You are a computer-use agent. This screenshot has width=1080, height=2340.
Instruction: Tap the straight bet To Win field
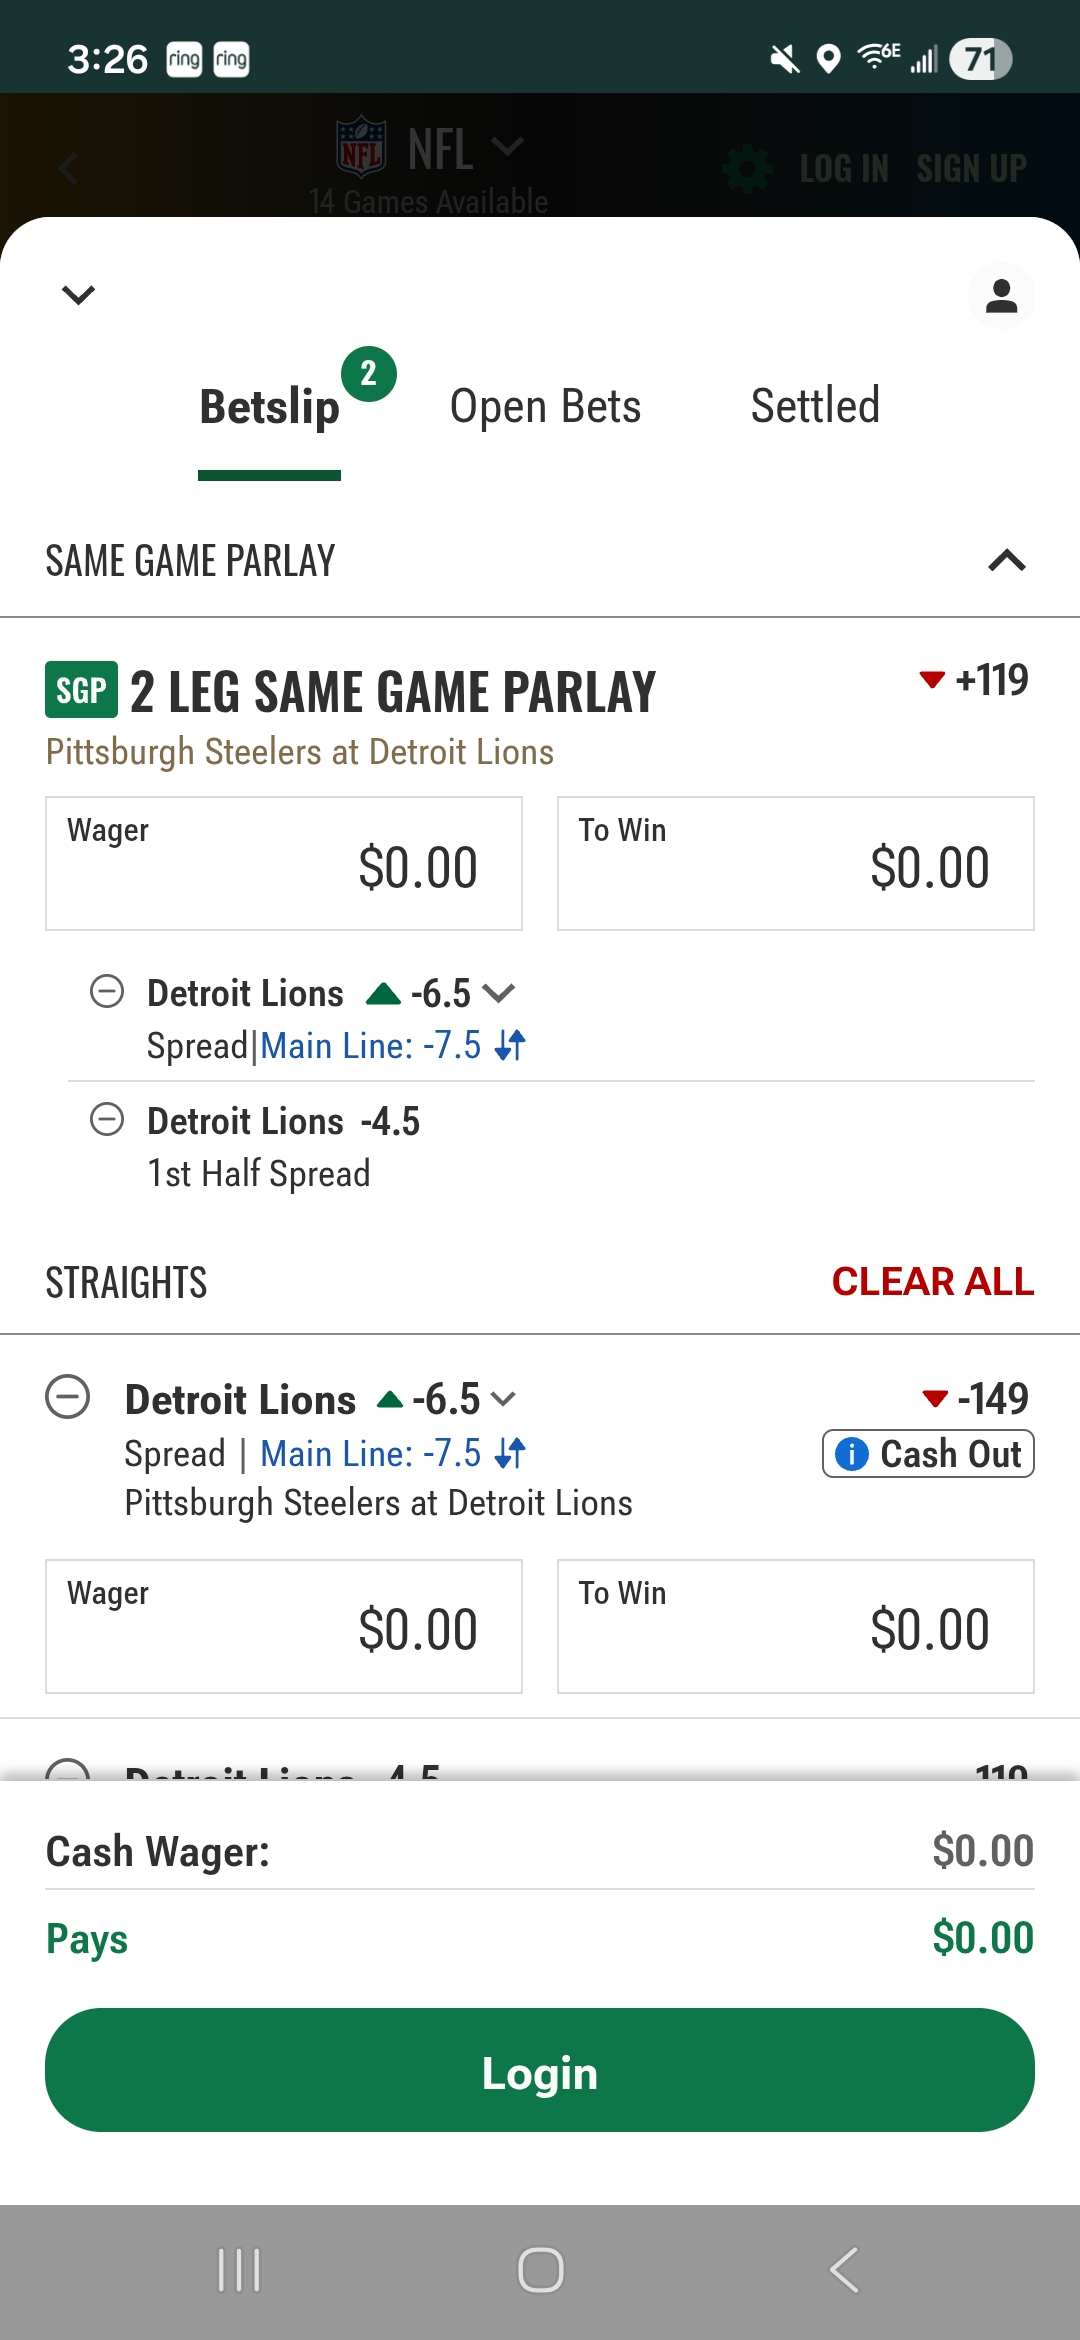[x=795, y=1626]
